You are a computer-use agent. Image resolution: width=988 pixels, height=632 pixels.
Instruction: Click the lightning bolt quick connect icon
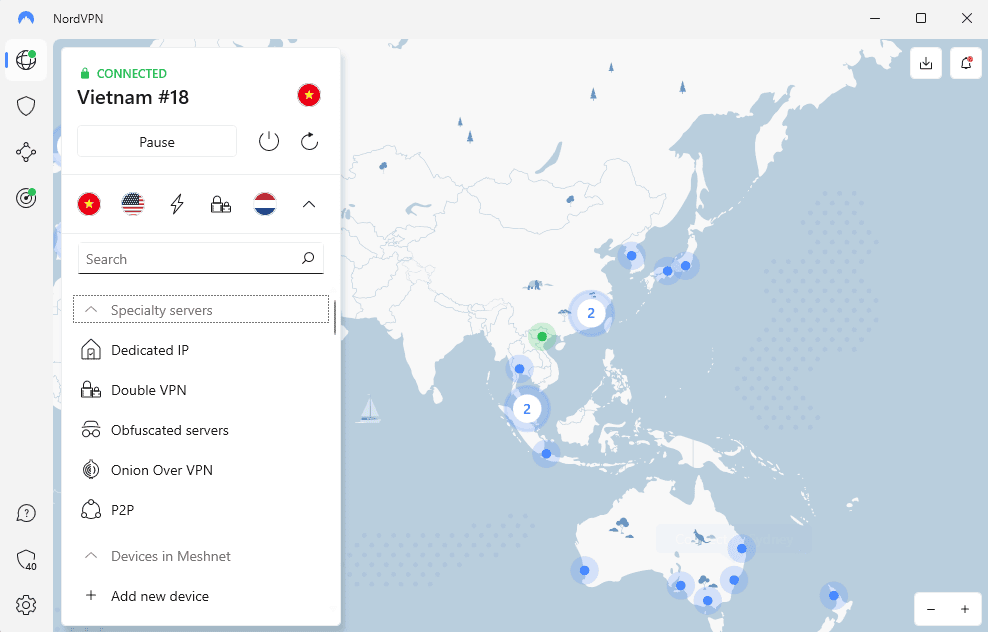pyautogui.click(x=177, y=204)
